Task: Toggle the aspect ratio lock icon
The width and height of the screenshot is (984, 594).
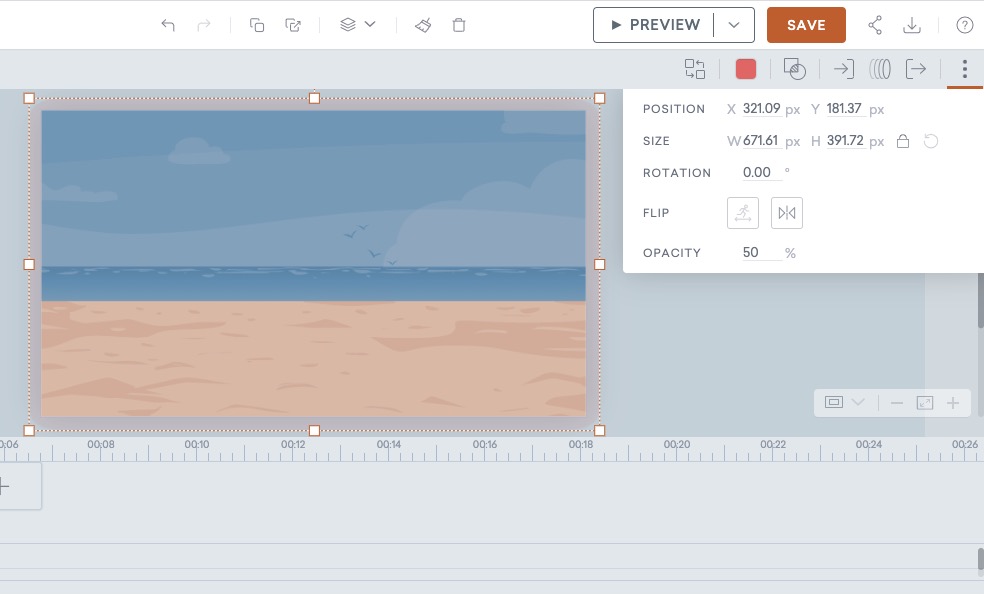Action: 902,141
